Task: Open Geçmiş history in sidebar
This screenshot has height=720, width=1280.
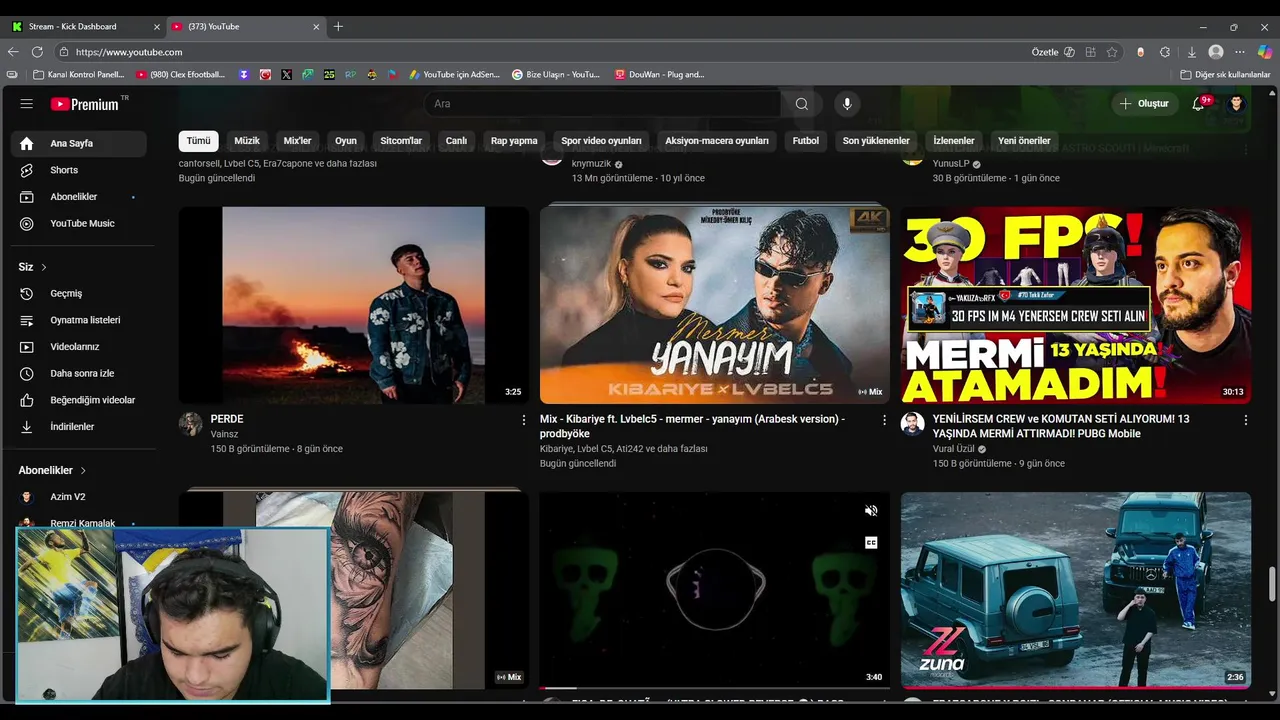Action: pyautogui.click(x=79, y=294)
